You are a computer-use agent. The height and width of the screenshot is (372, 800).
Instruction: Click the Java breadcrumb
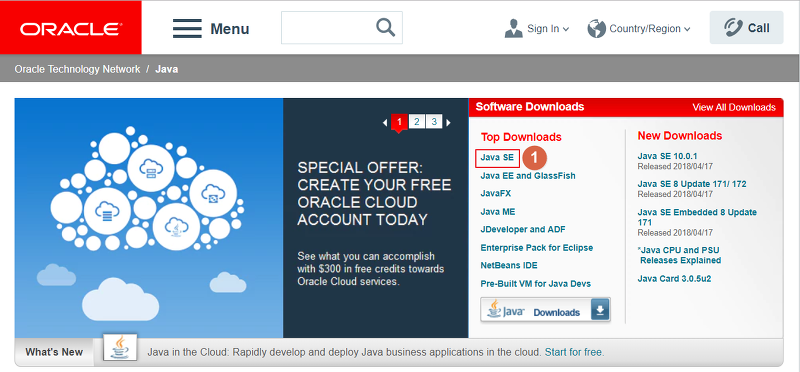[x=167, y=69]
